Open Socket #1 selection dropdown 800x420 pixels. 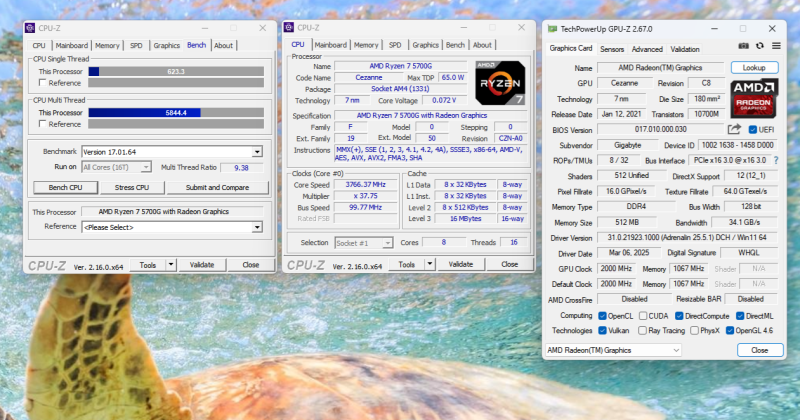[x=387, y=243]
